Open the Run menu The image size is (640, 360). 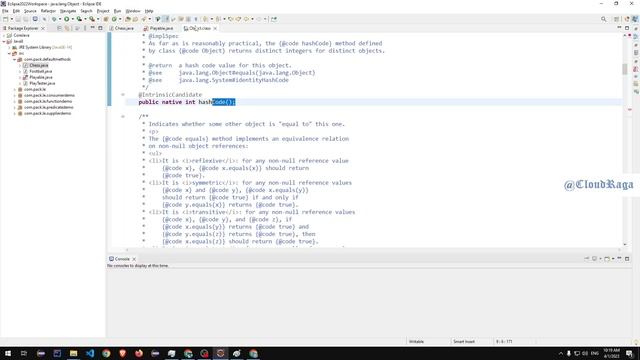[x=118, y=11]
